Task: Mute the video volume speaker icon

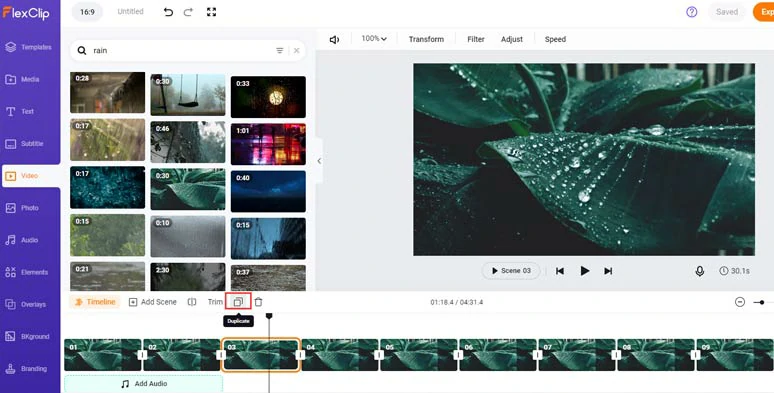Action: click(334, 39)
